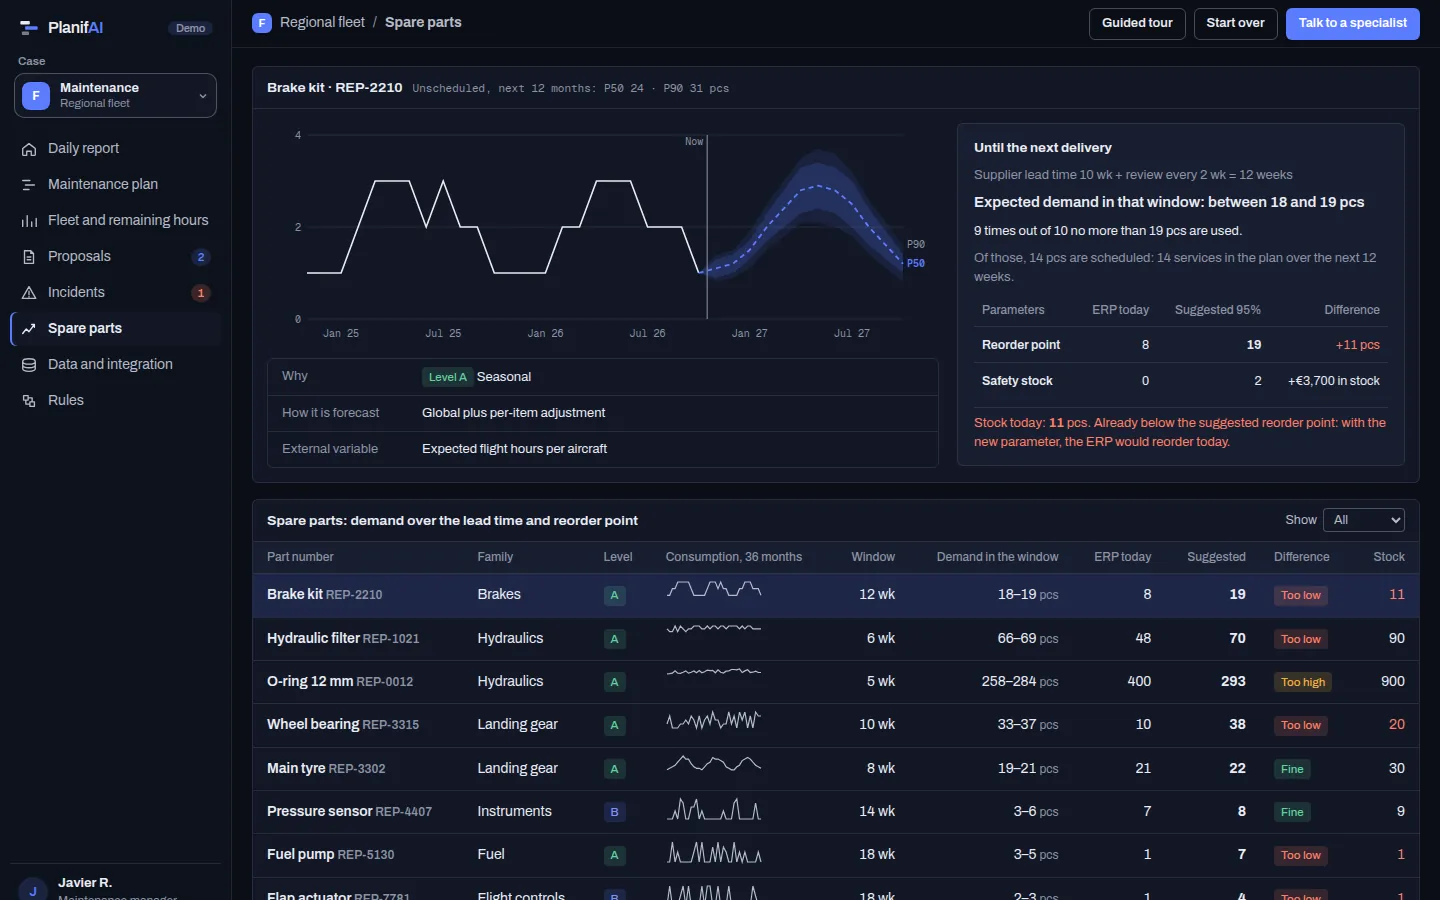Screen dimensions: 1440x900
Task: Click the Proposals count badge 2
Action: coord(201,257)
